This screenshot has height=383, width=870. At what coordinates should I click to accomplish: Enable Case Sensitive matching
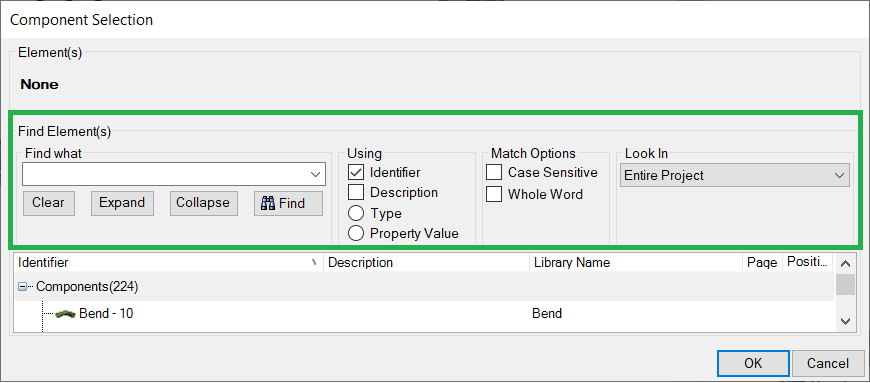[x=494, y=173]
